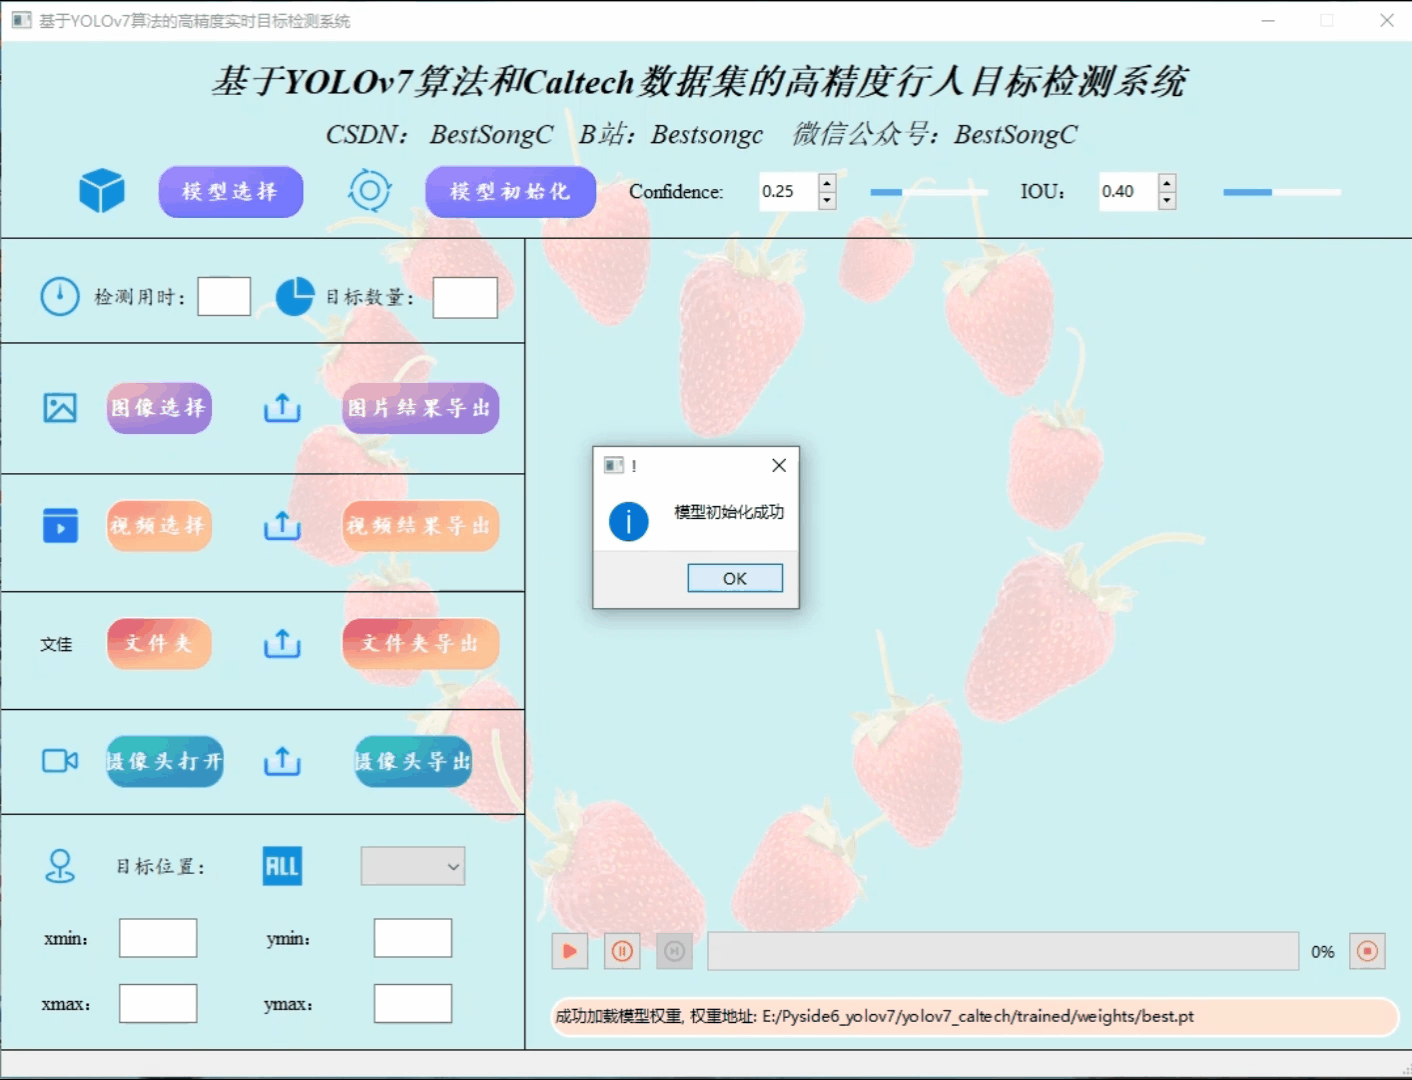Decrease IOU value with down arrow
This screenshot has height=1080, width=1412.
pyautogui.click(x=1167, y=200)
